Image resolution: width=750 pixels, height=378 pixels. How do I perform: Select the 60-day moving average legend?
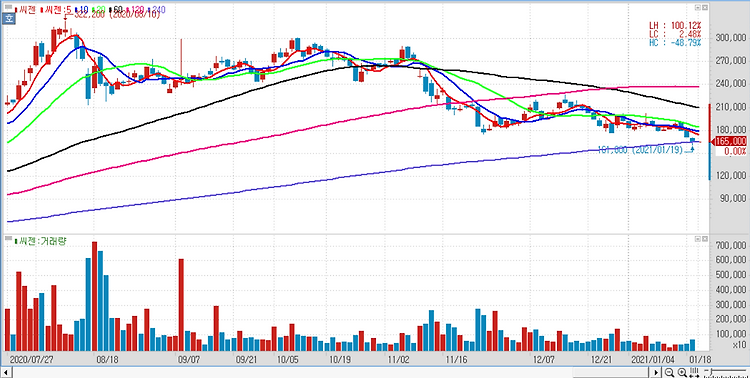click(115, 10)
